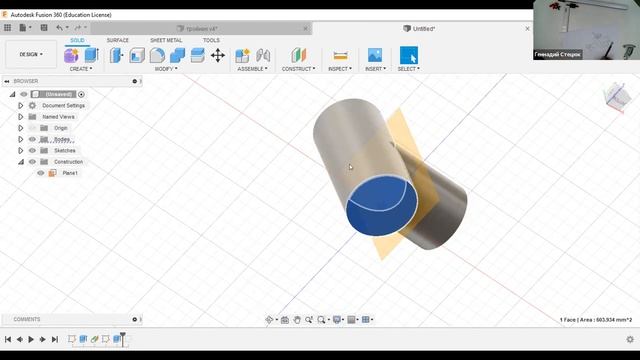Click the Offset Plane construct icon

click(299, 55)
